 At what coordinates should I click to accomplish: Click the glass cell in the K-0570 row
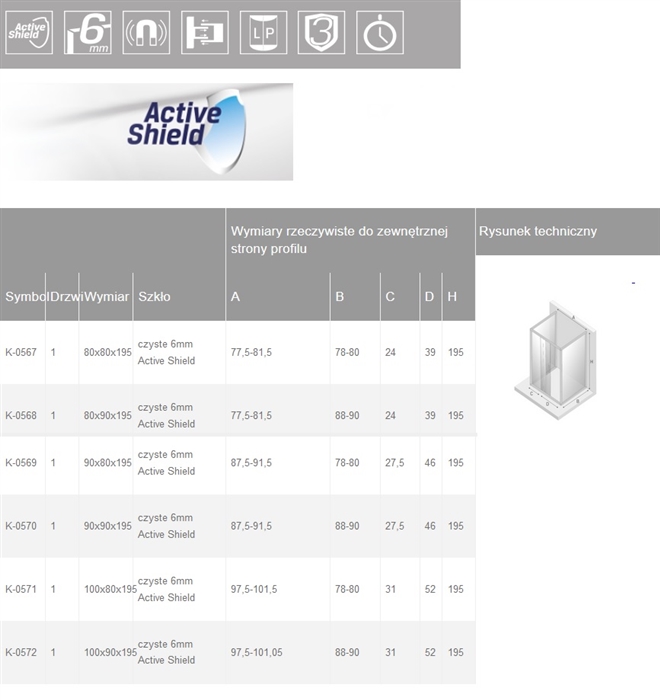point(166,526)
